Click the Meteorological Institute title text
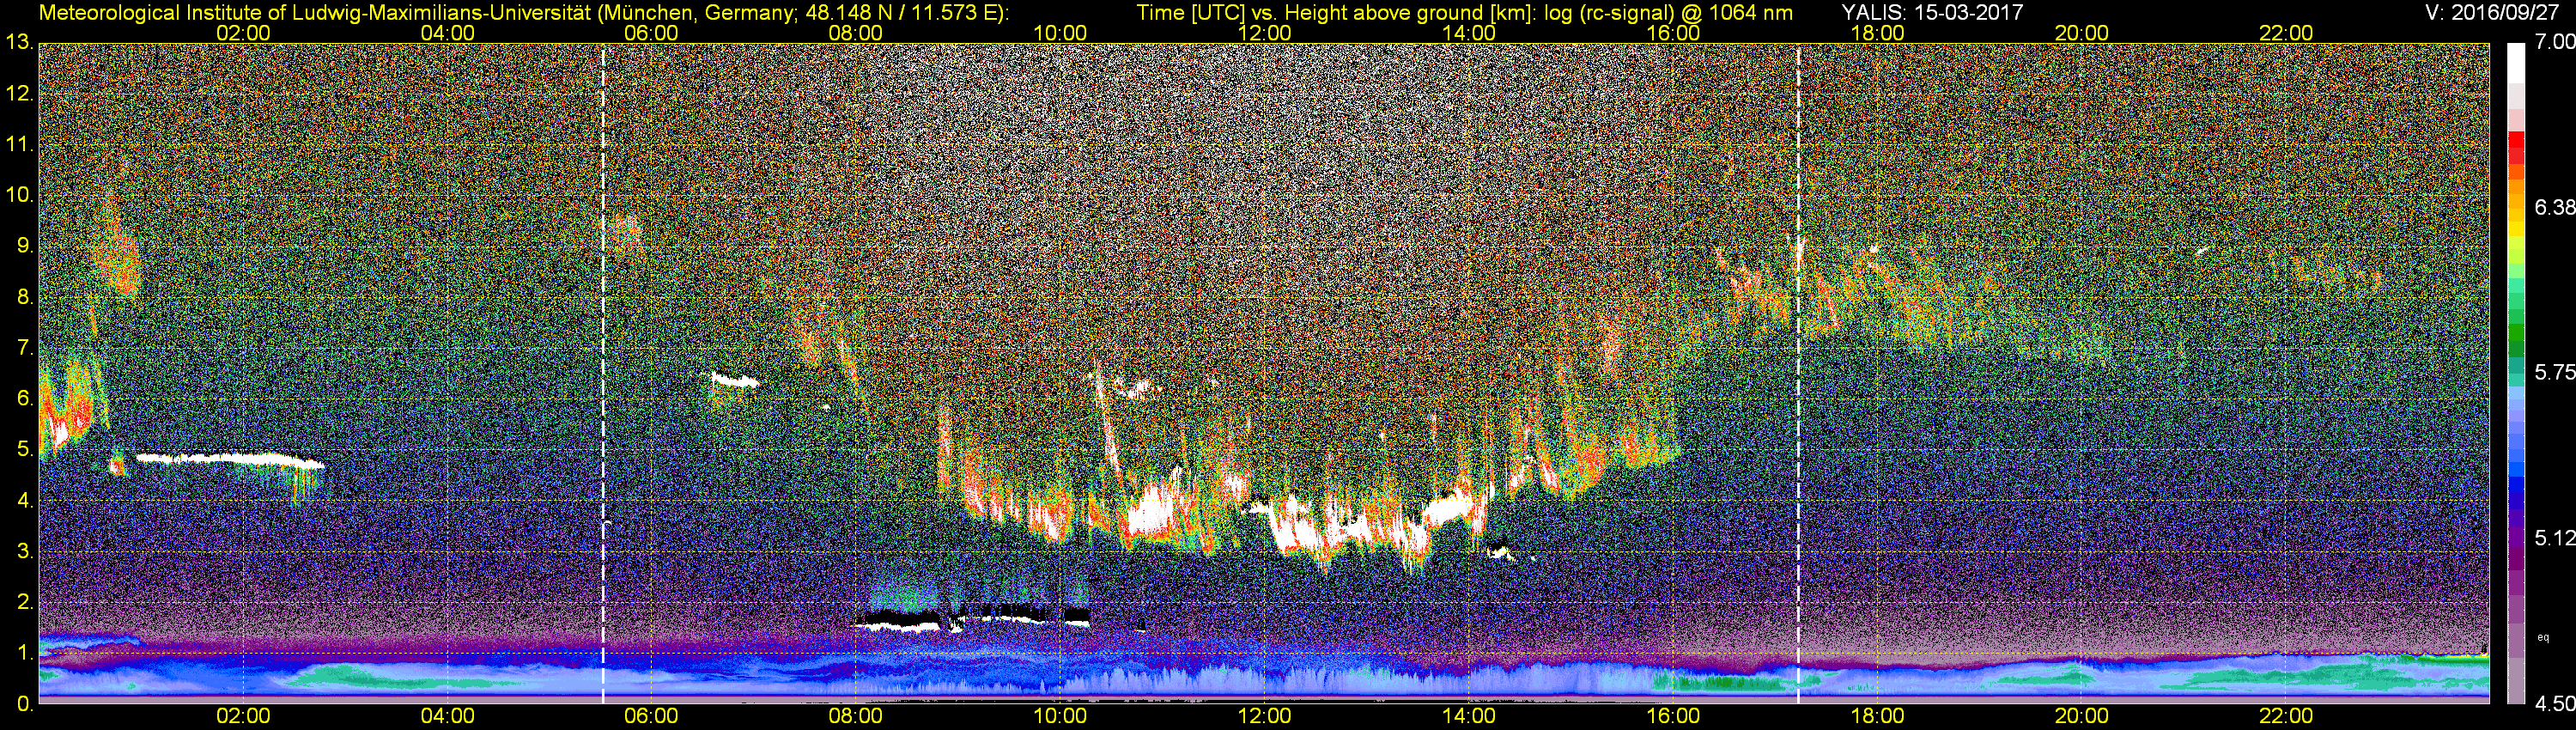Image resolution: width=2576 pixels, height=730 pixels. click(524, 12)
